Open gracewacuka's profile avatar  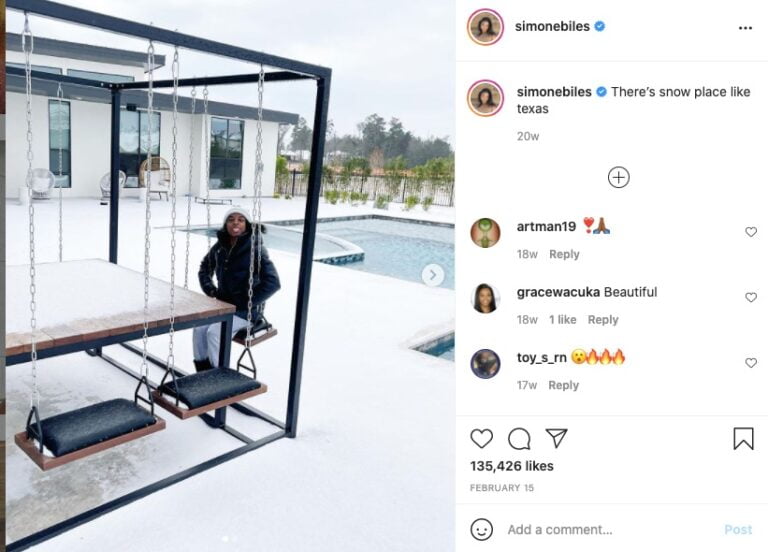[x=485, y=298]
